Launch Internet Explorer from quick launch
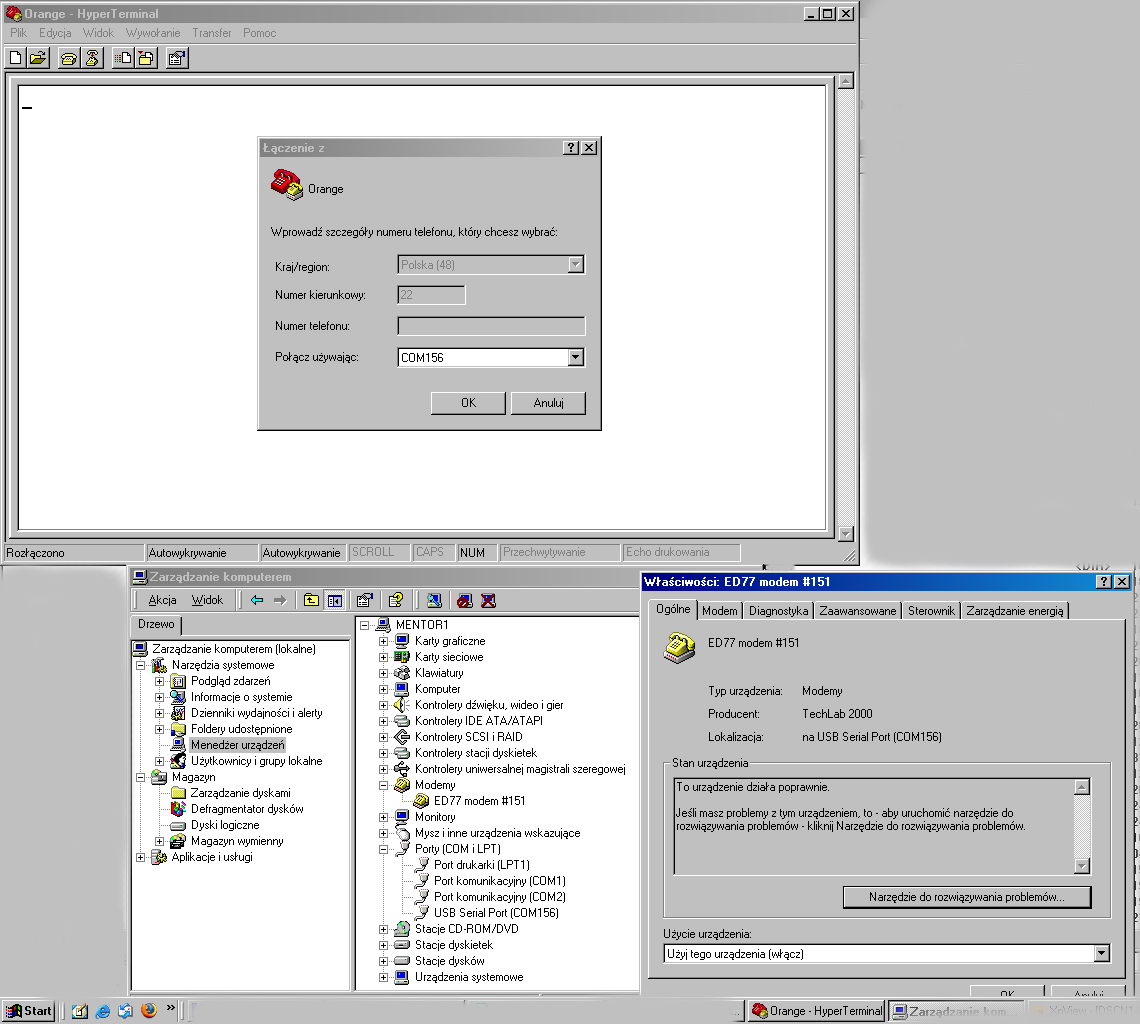This screenshot has height=1024, width=1140. tap(103, 1010)
